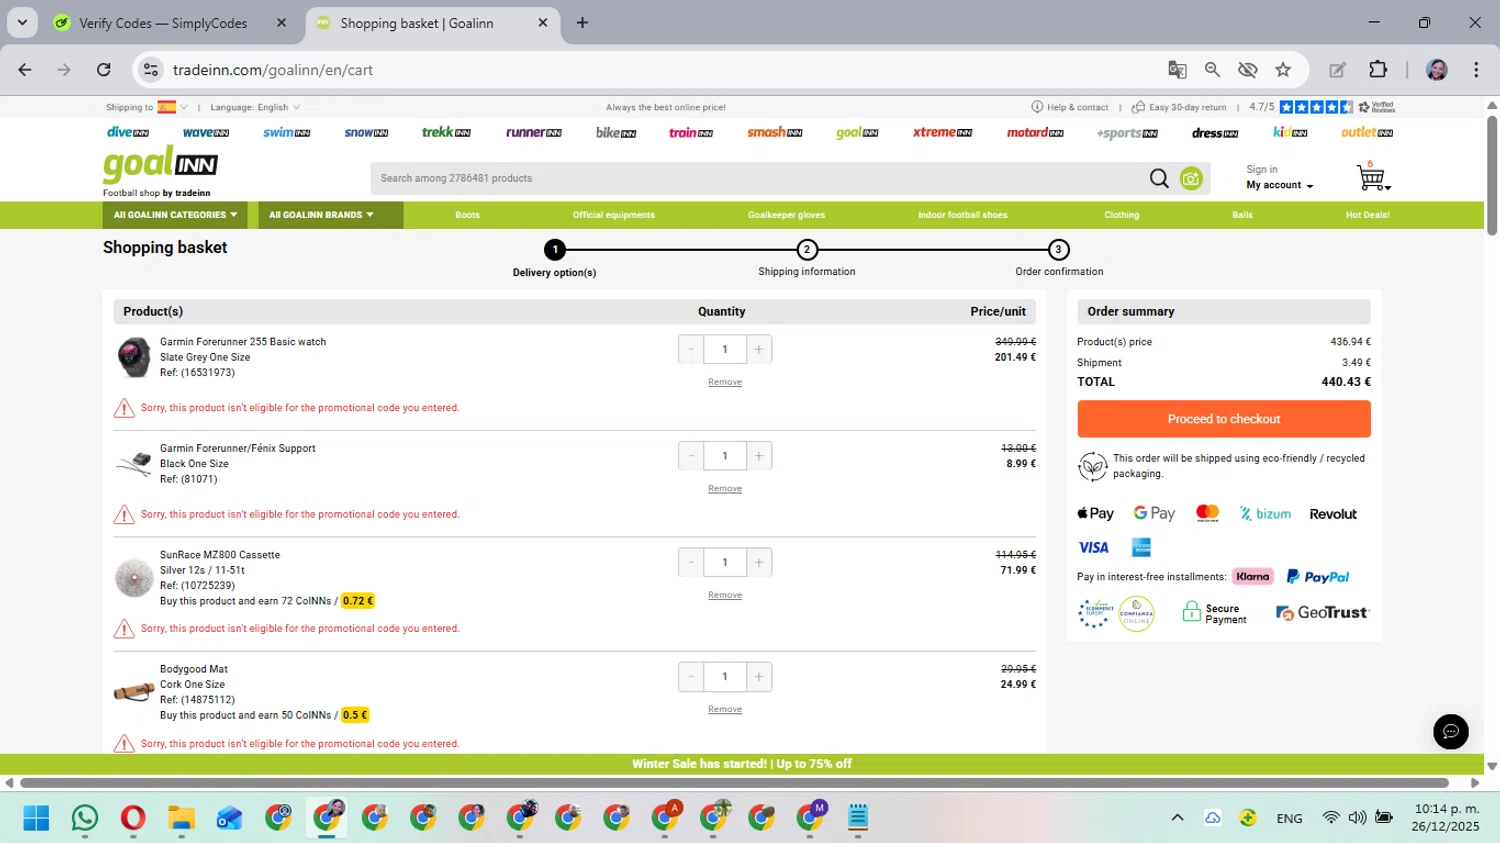Screen dimensions: 1500x843
Task: Decrease SunRace MZ800 Cassette quantity
Action: [691, 562]
